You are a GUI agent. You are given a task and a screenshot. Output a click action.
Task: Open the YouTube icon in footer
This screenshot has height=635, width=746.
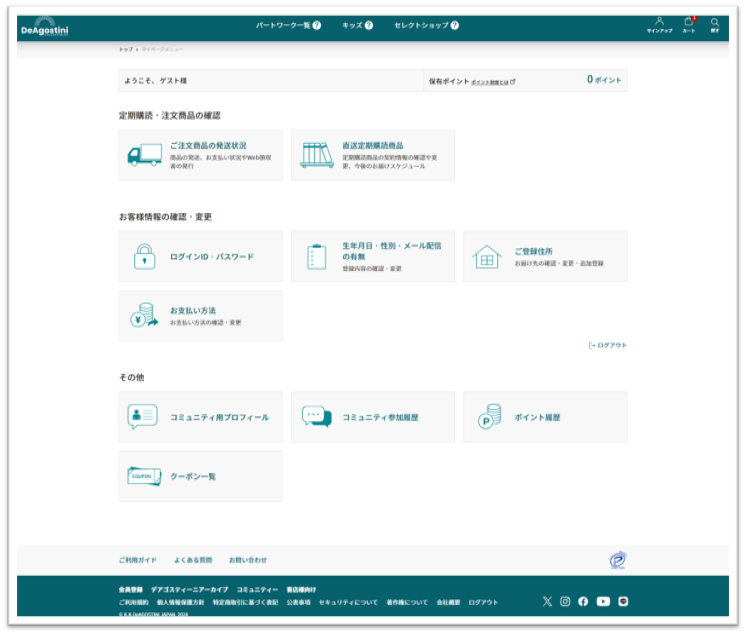[x=603, y=601]
